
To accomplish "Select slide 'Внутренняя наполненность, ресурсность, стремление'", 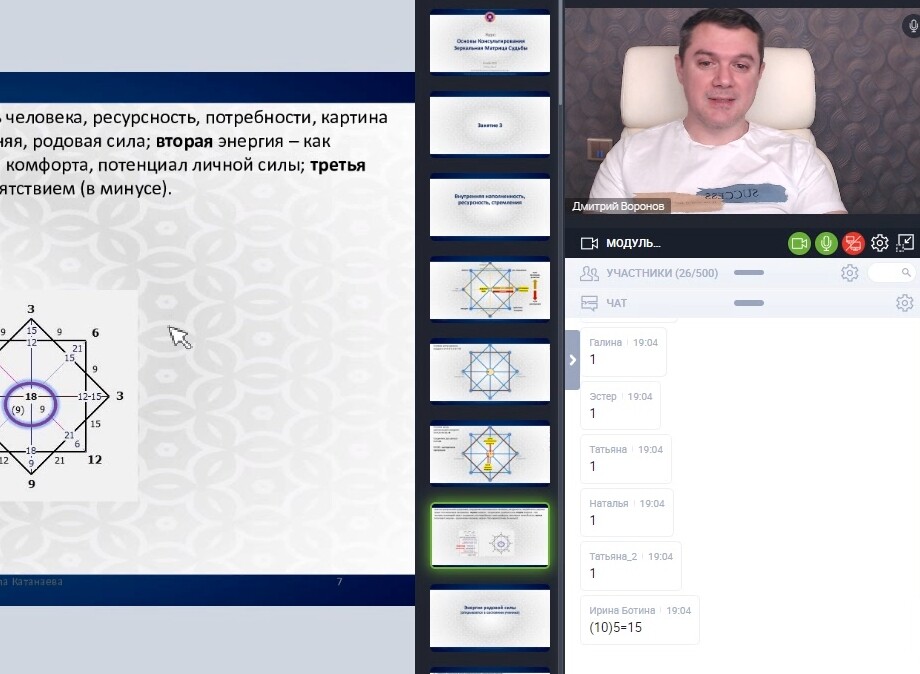I will pos(489,206).
